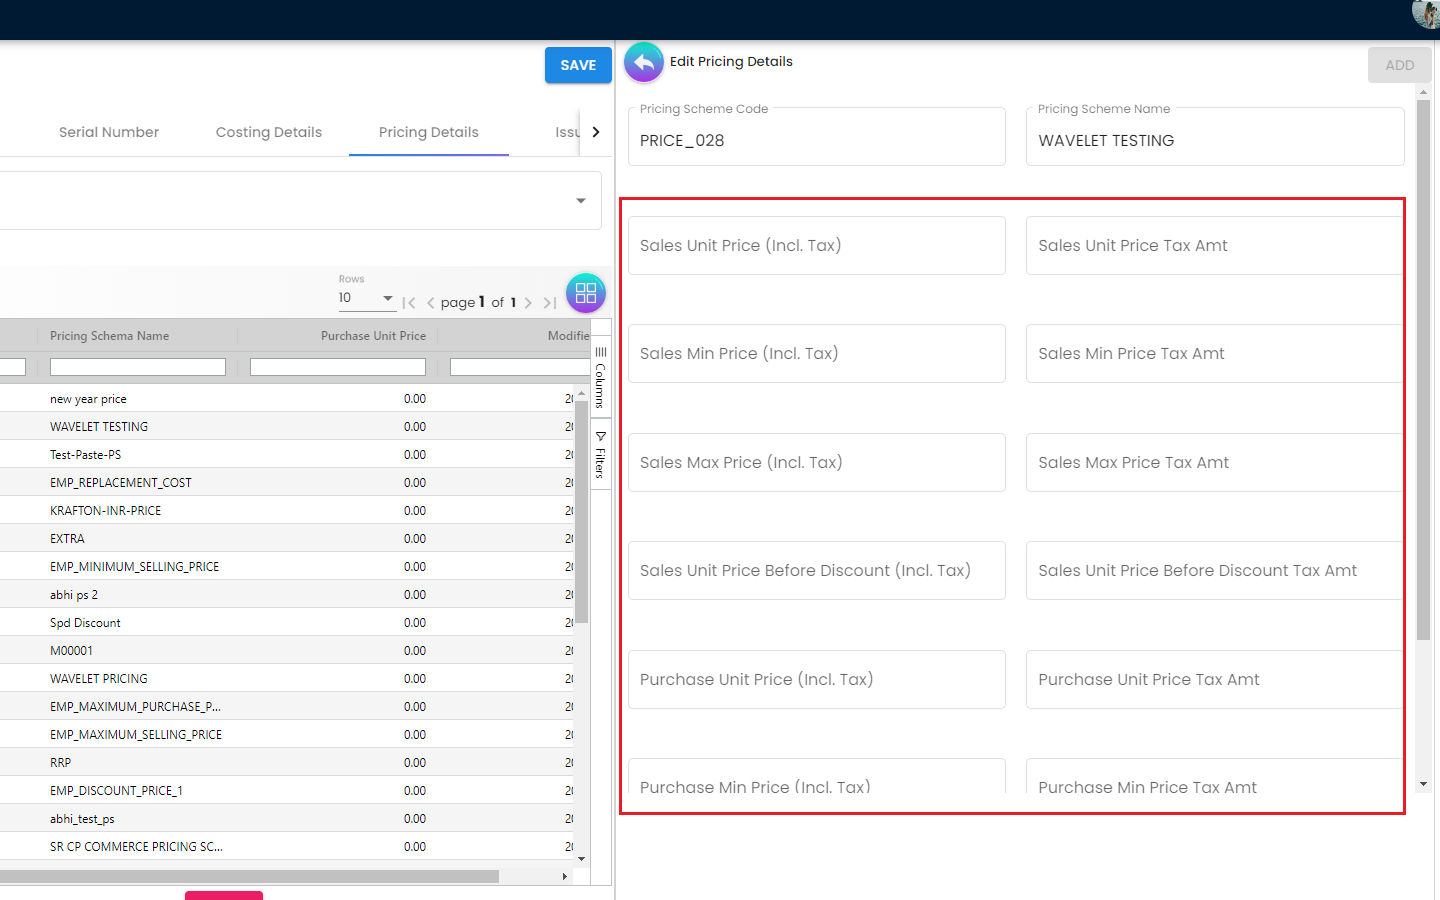The image size is (1440, 900).
Task: Switch to Serial Number tab
Action: (109, 132)
